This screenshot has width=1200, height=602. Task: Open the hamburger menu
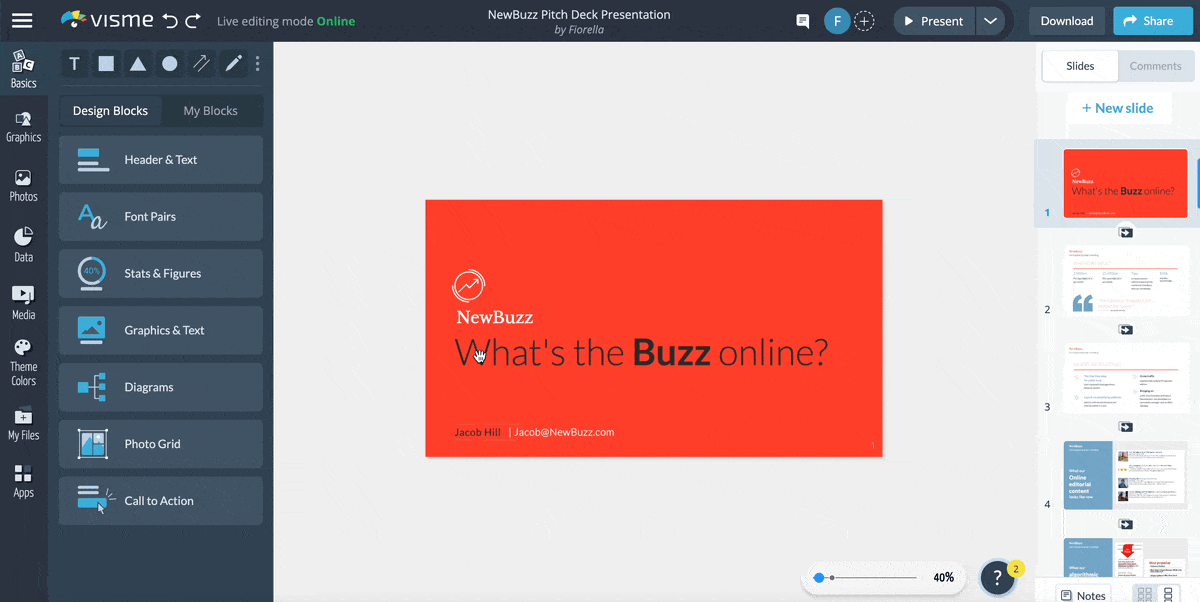22,20
